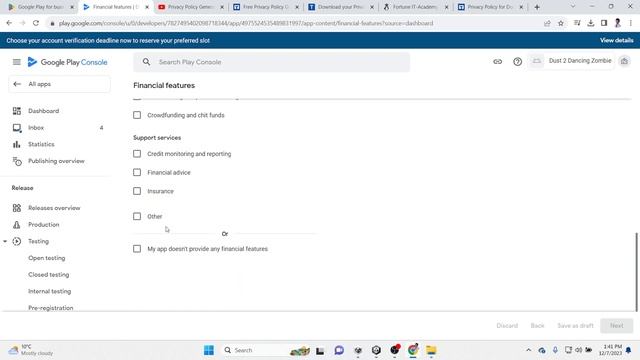Open Publishing overview in sidebar
The image size is (640, 360).
[x=56, y=161]
